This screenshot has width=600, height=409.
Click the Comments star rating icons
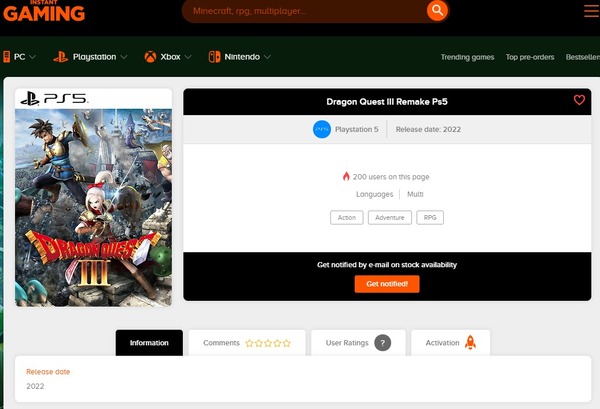(x=268, y=343)
